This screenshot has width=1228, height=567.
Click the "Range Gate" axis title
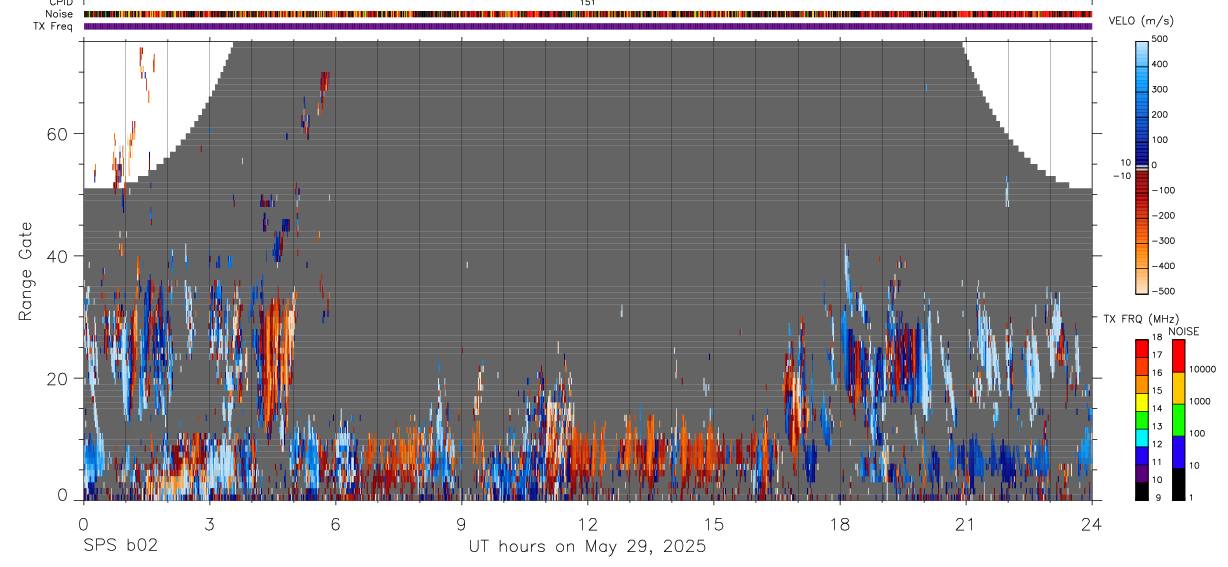click(27, 273)
